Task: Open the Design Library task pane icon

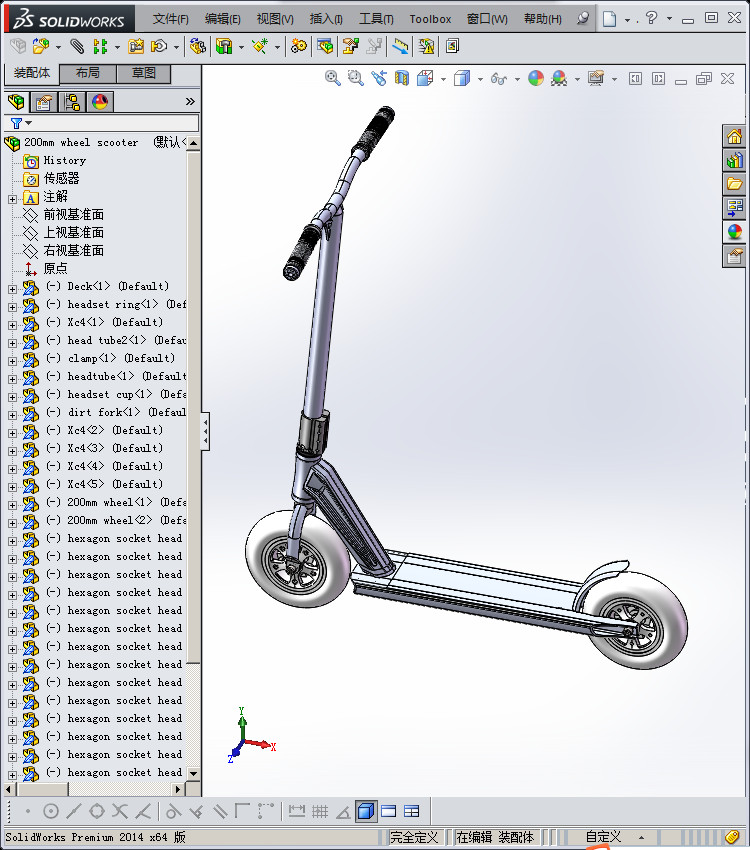Action: pos(735,160)
